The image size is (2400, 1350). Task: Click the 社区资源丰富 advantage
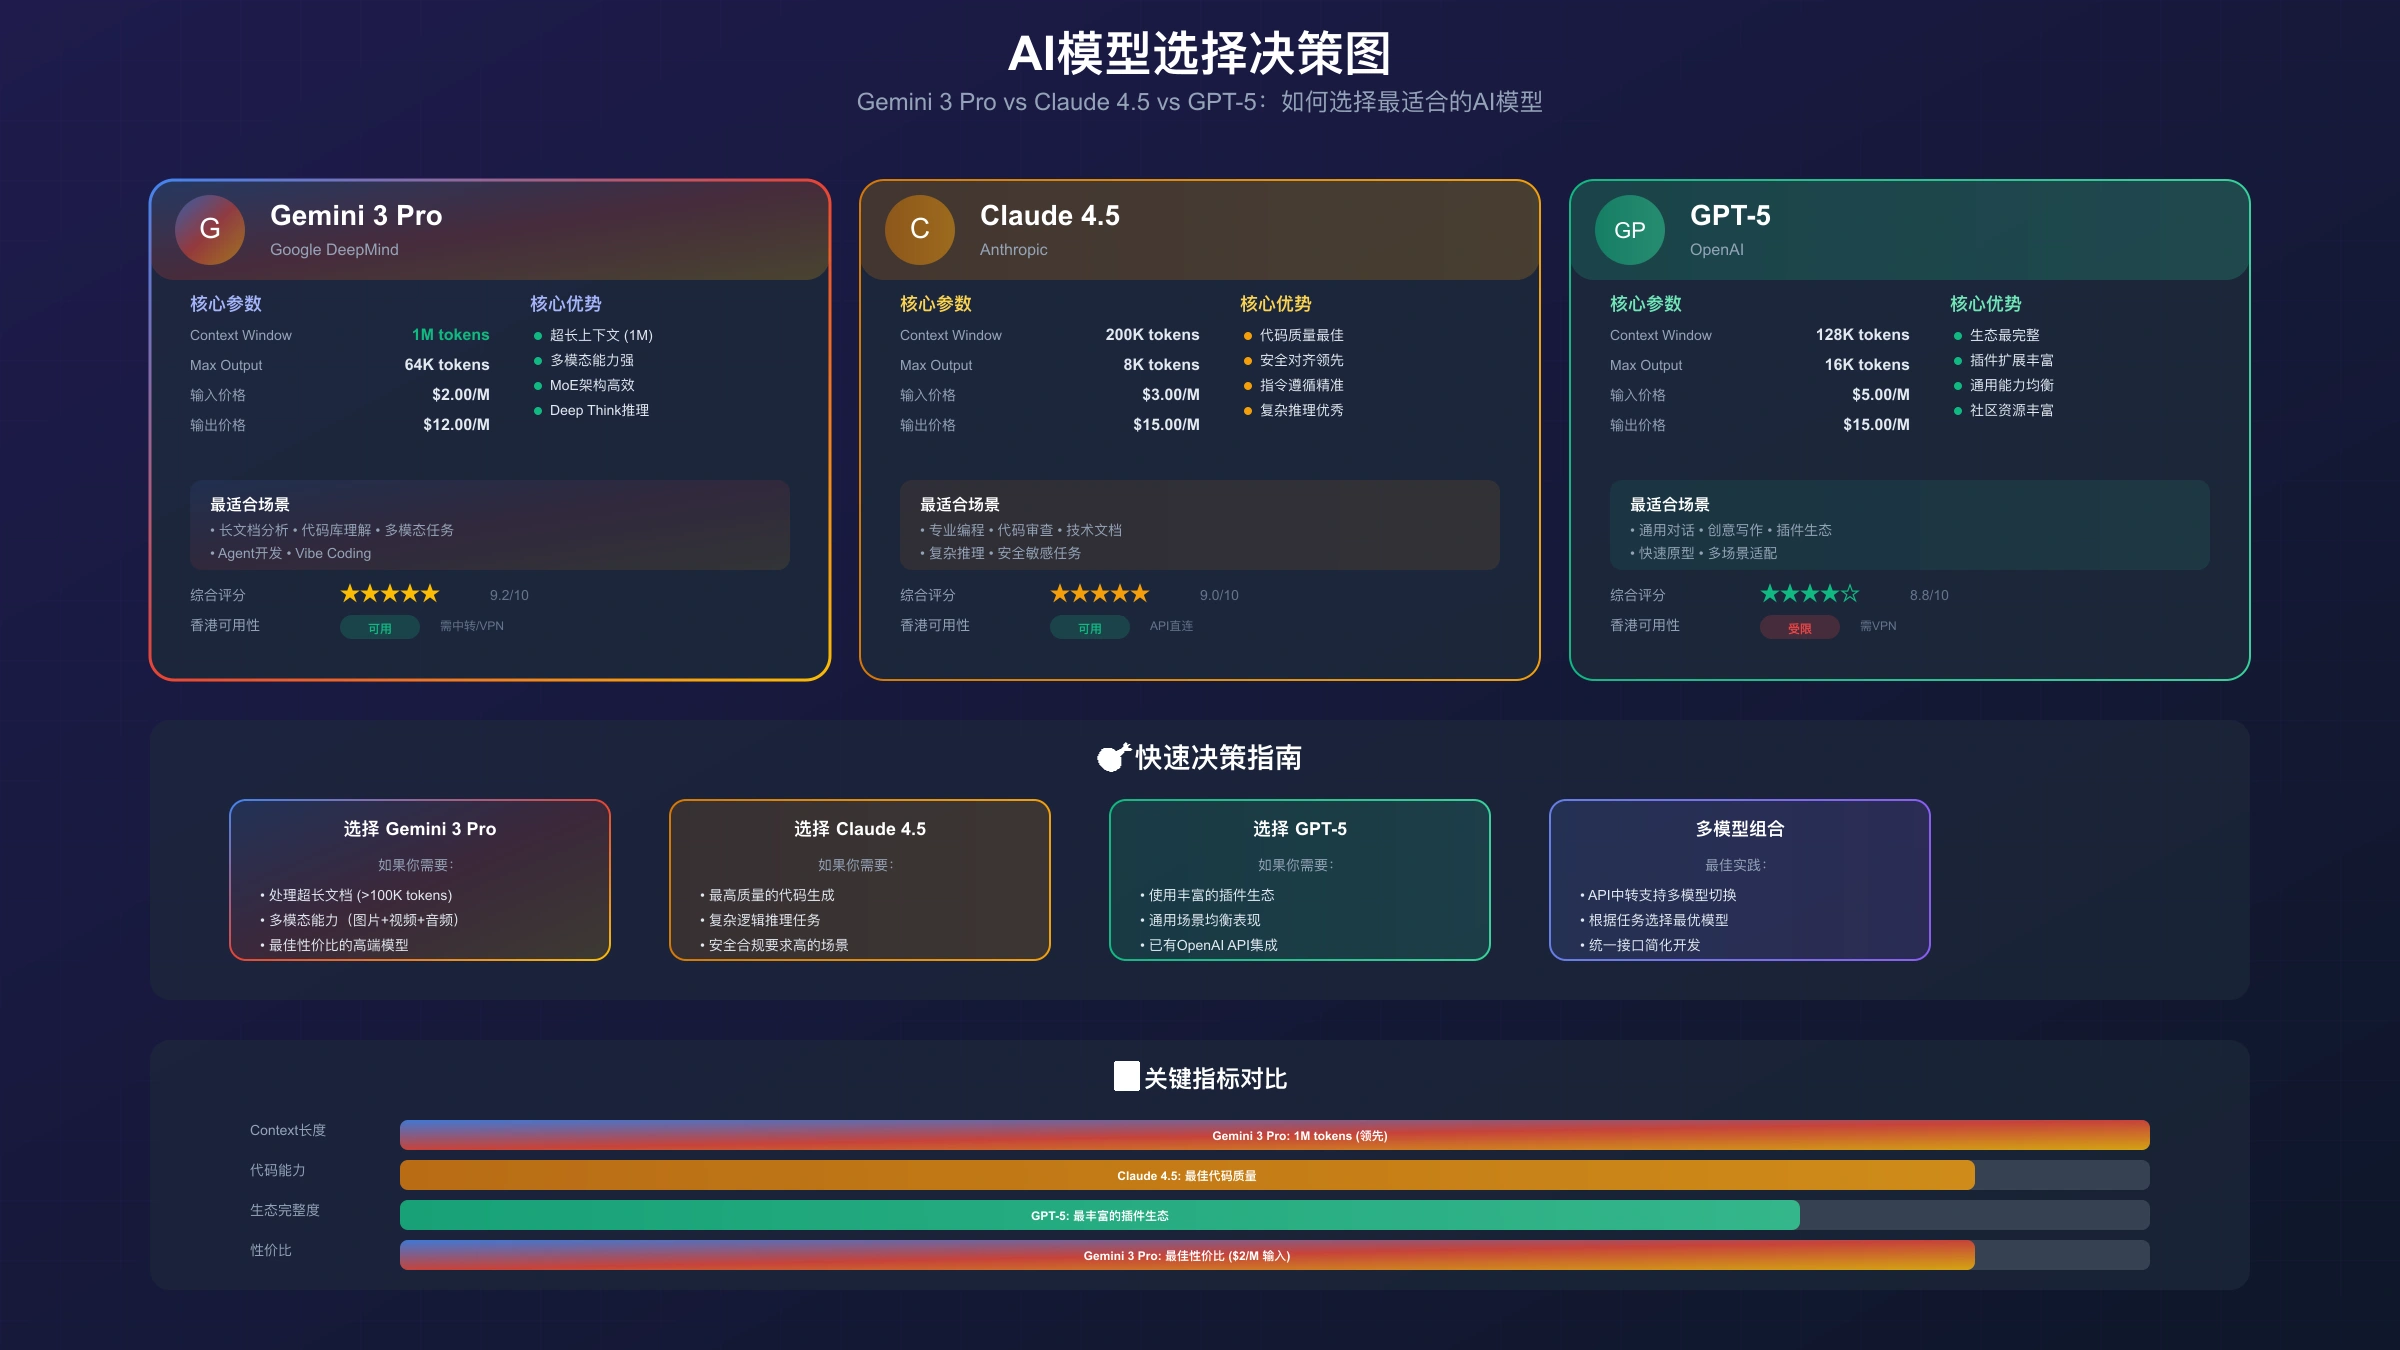click(x=2011, y=410)
